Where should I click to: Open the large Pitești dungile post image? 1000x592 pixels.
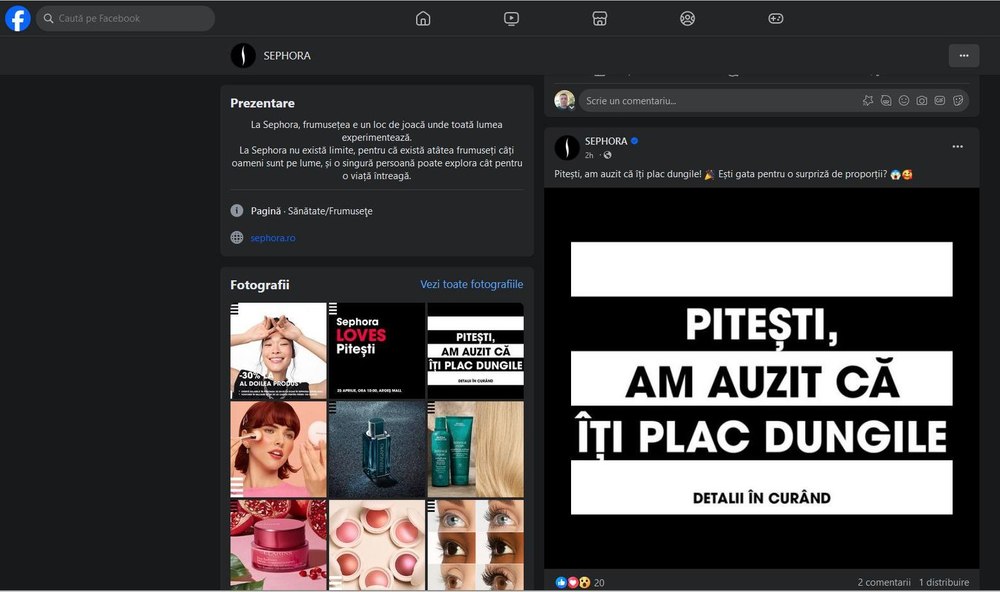point(761,378)
